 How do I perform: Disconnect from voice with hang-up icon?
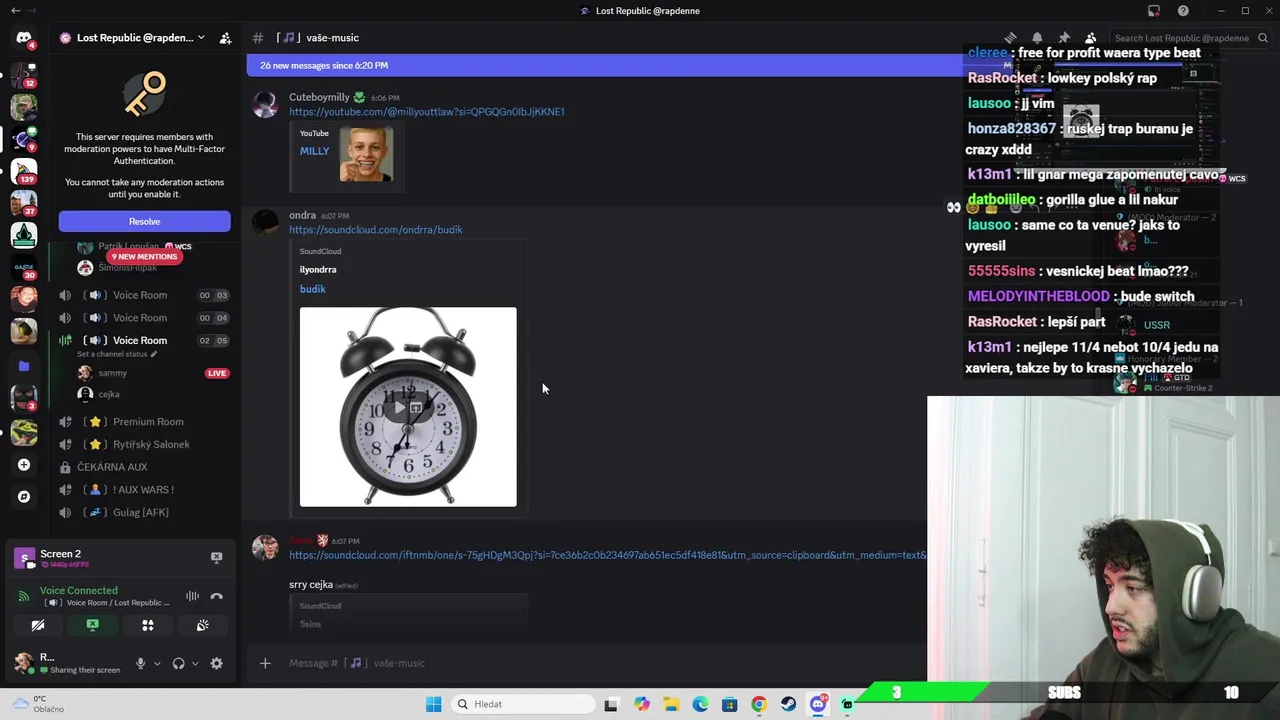pos(216,596)
